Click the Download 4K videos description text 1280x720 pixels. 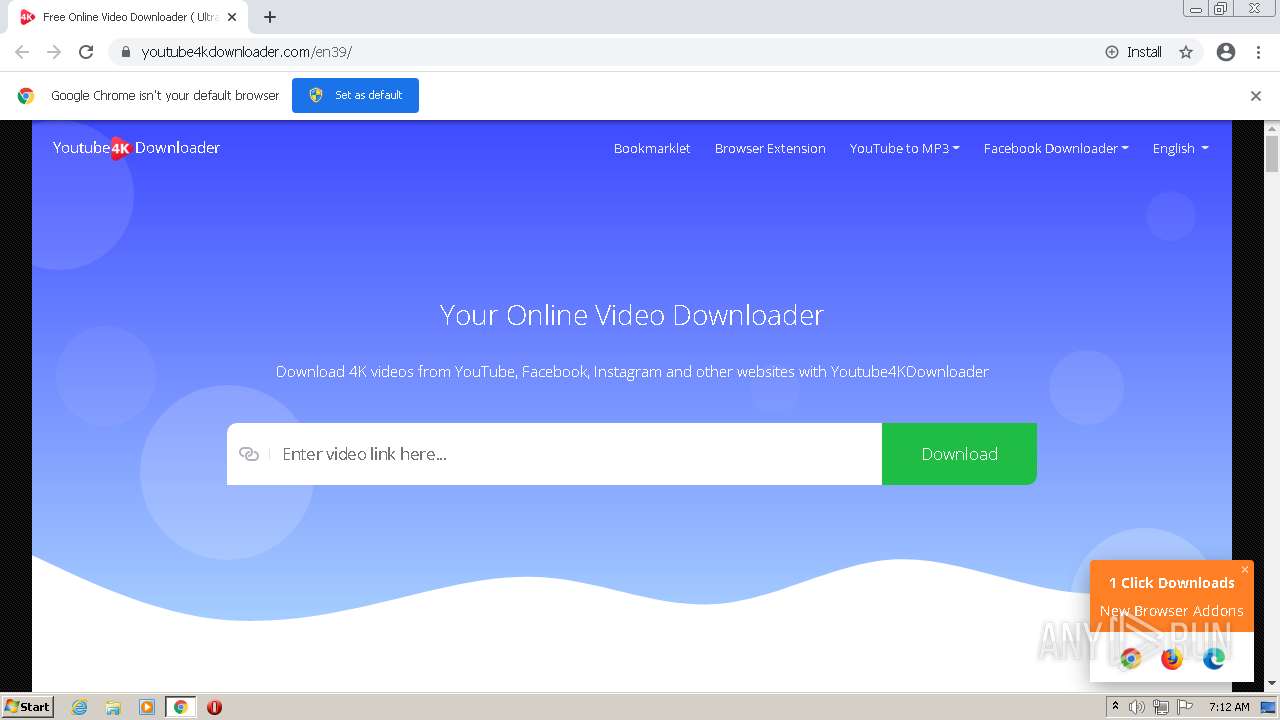632,372
